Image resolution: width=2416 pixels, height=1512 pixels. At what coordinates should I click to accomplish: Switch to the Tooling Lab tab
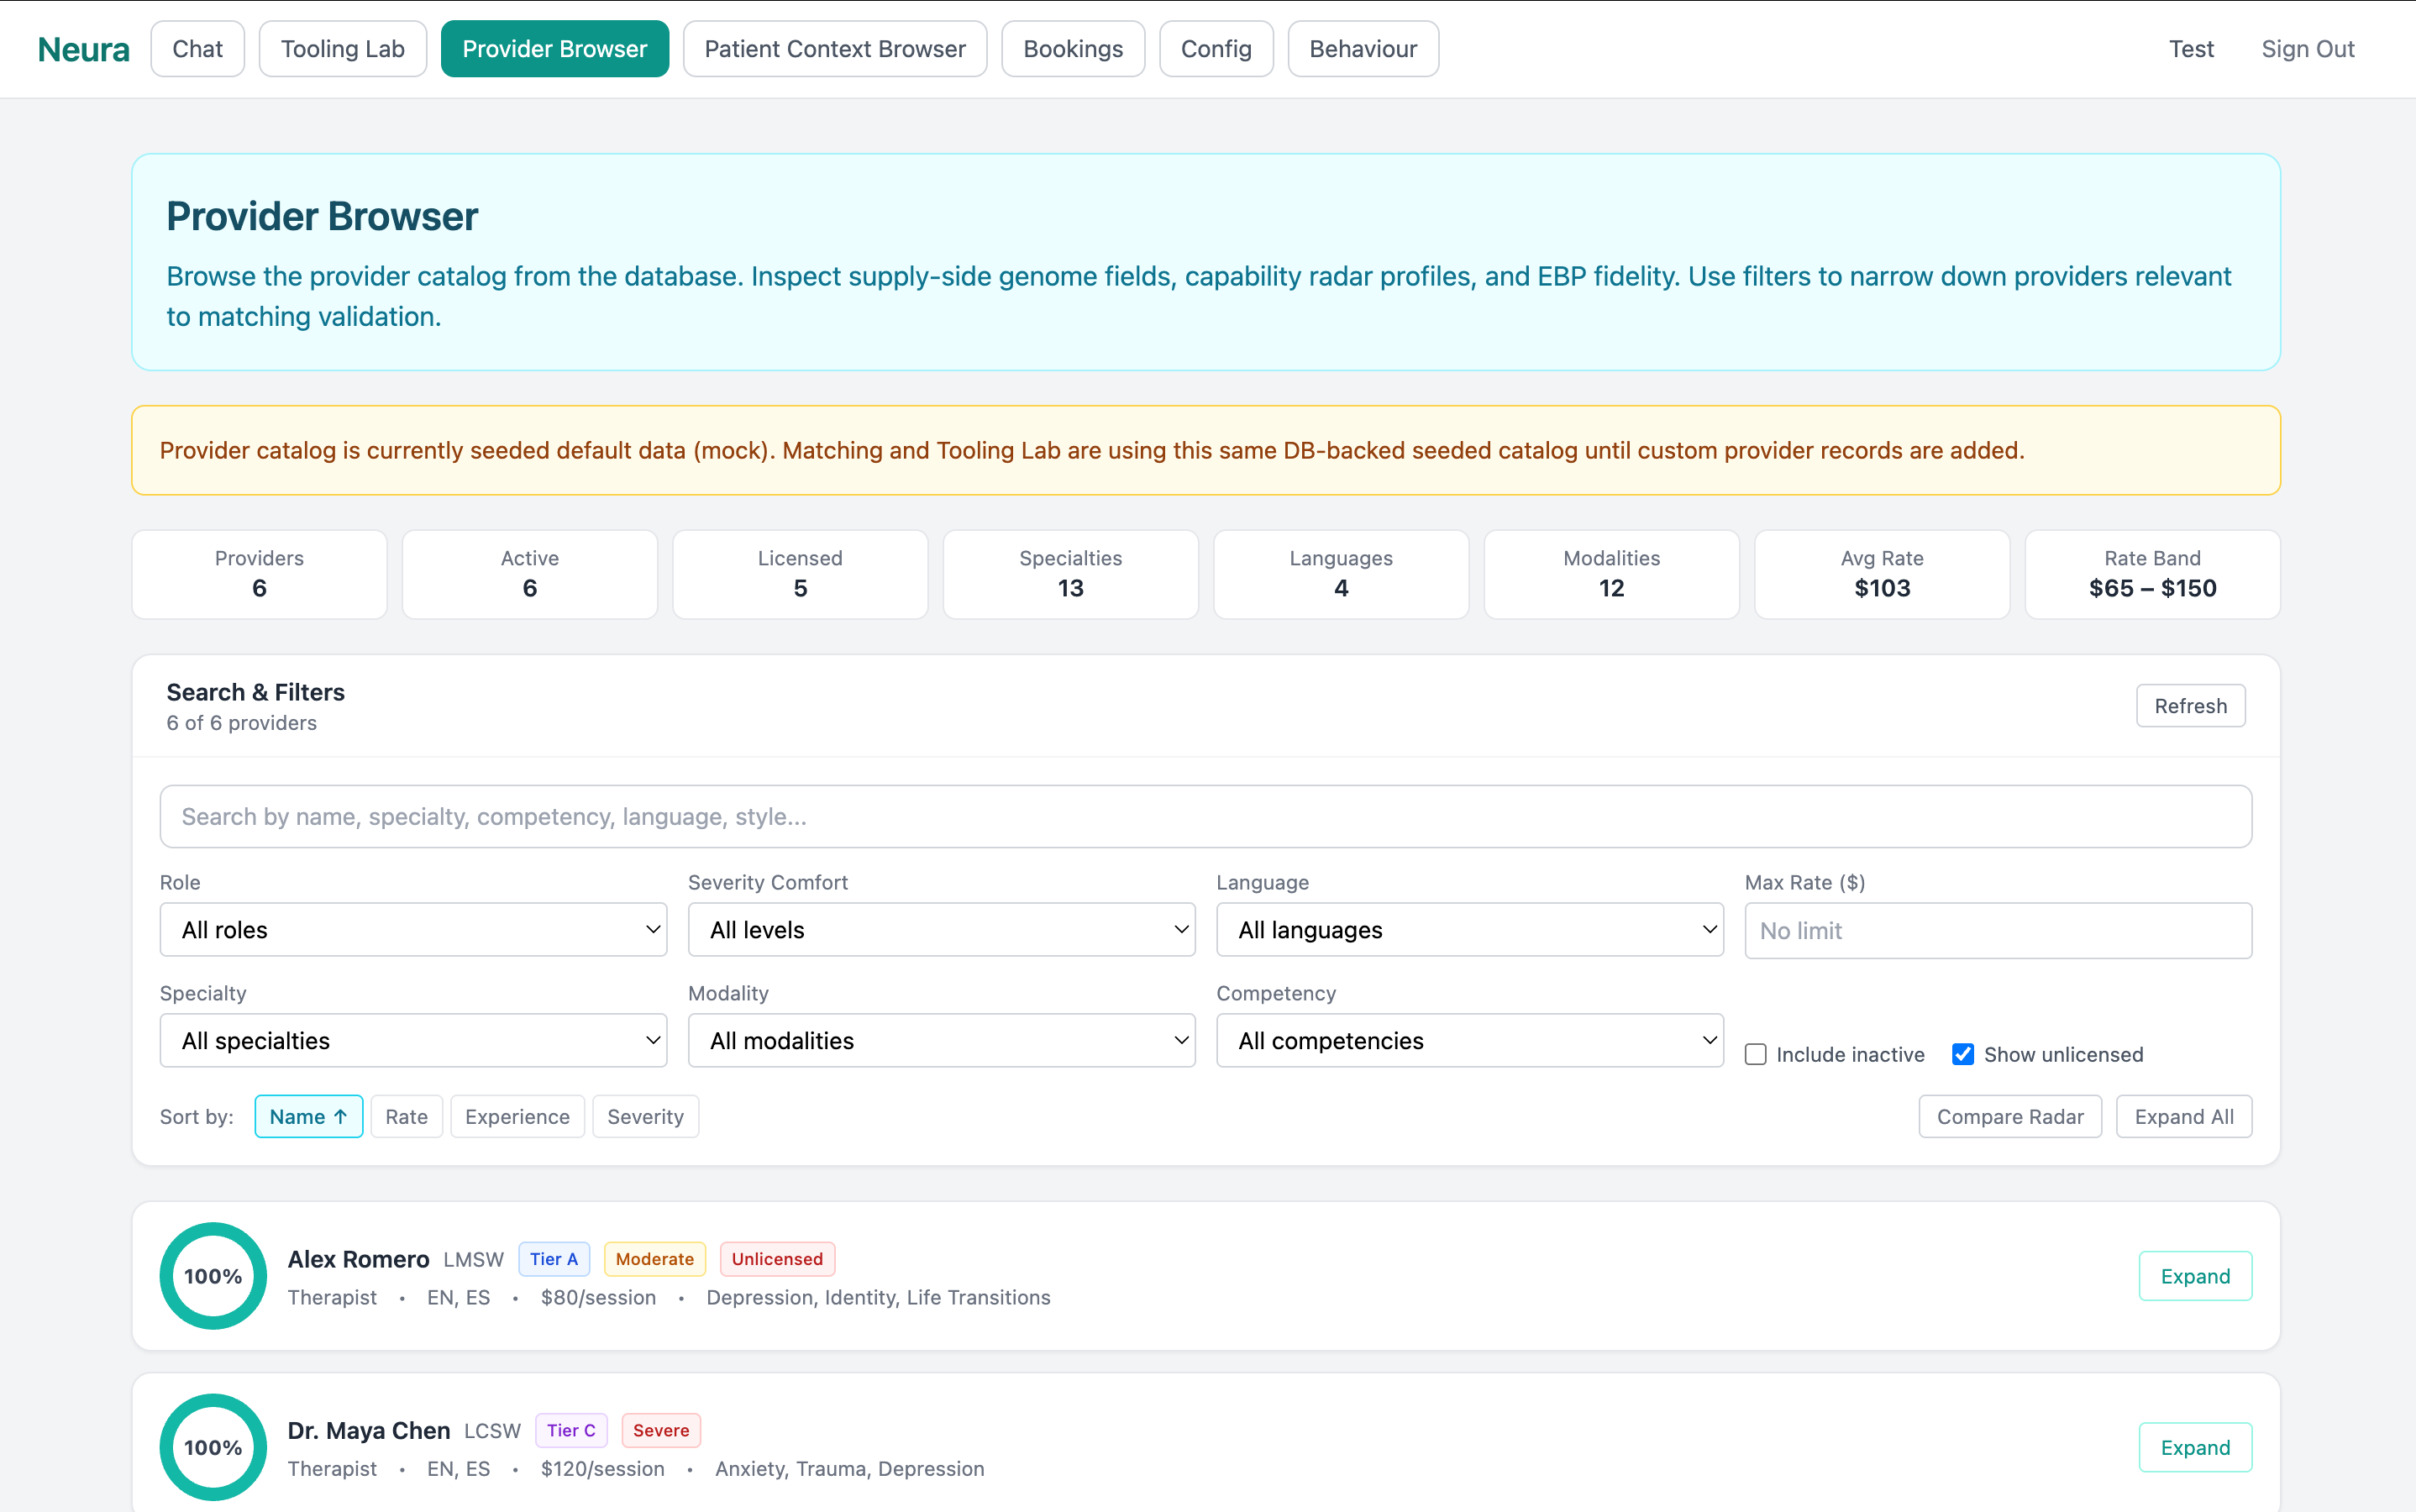[x=342, y=48]
